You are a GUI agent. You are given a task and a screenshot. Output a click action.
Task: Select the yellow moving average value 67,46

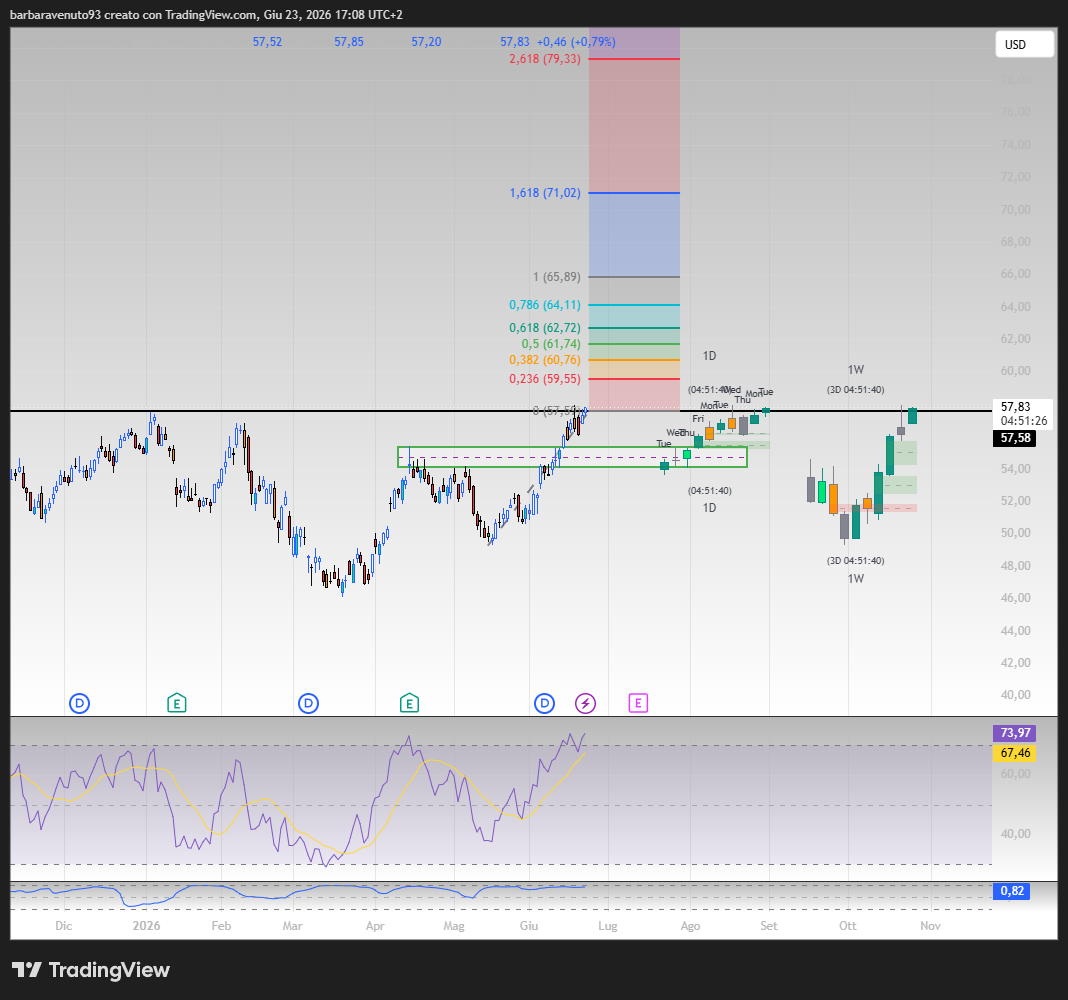[x=1015, y=753]
